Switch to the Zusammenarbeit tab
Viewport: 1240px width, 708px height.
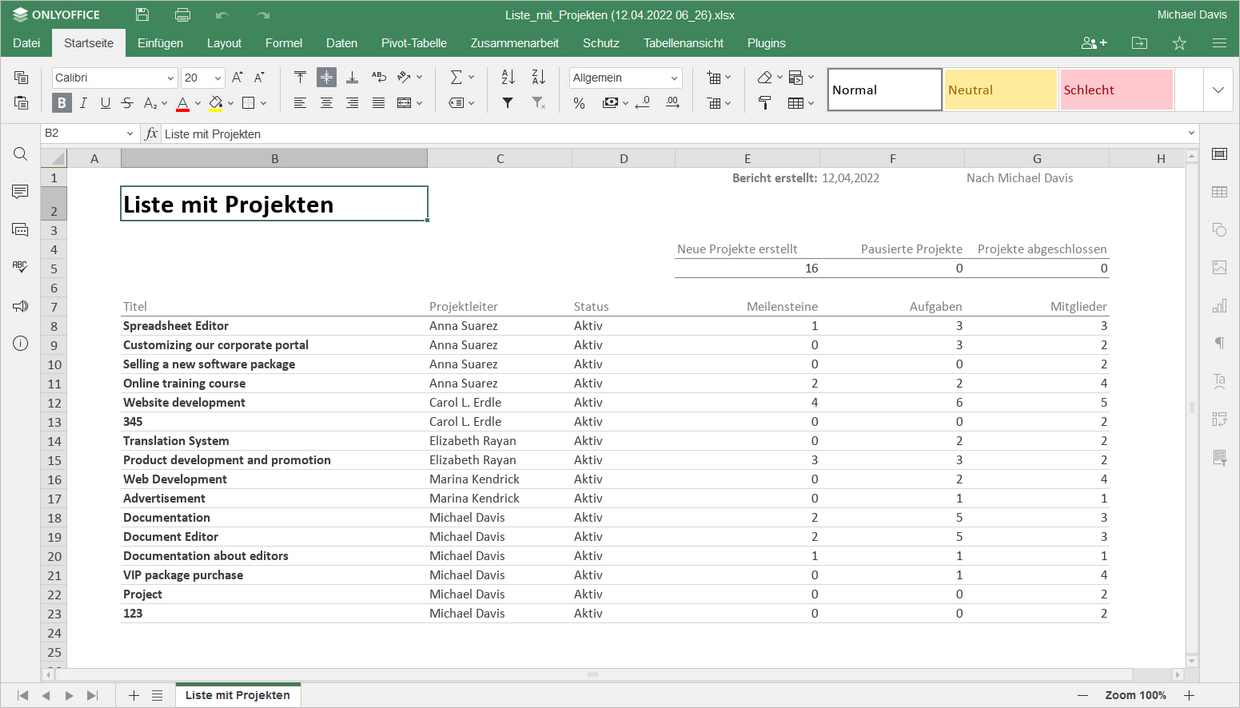[x=514, y=43]
